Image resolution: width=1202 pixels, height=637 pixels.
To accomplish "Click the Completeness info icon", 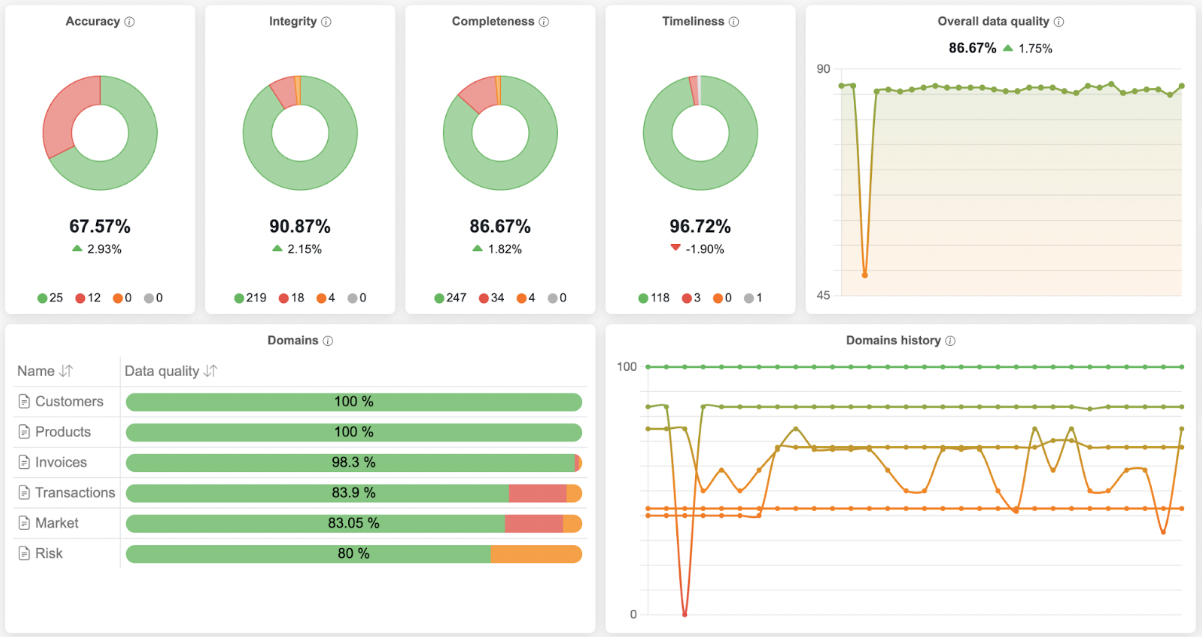I will 544,22.
